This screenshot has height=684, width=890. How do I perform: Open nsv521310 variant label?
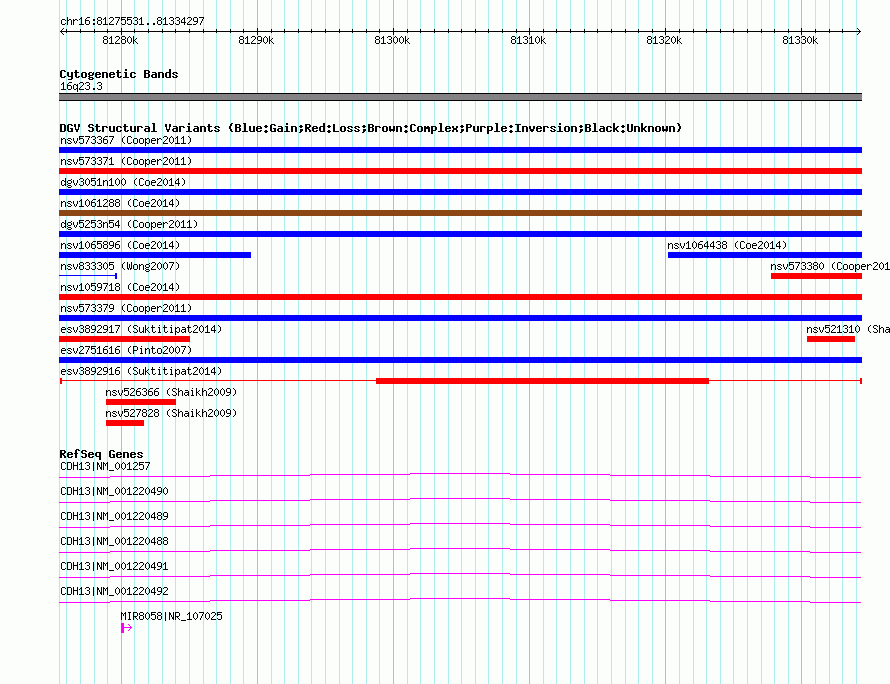(848, 329)
